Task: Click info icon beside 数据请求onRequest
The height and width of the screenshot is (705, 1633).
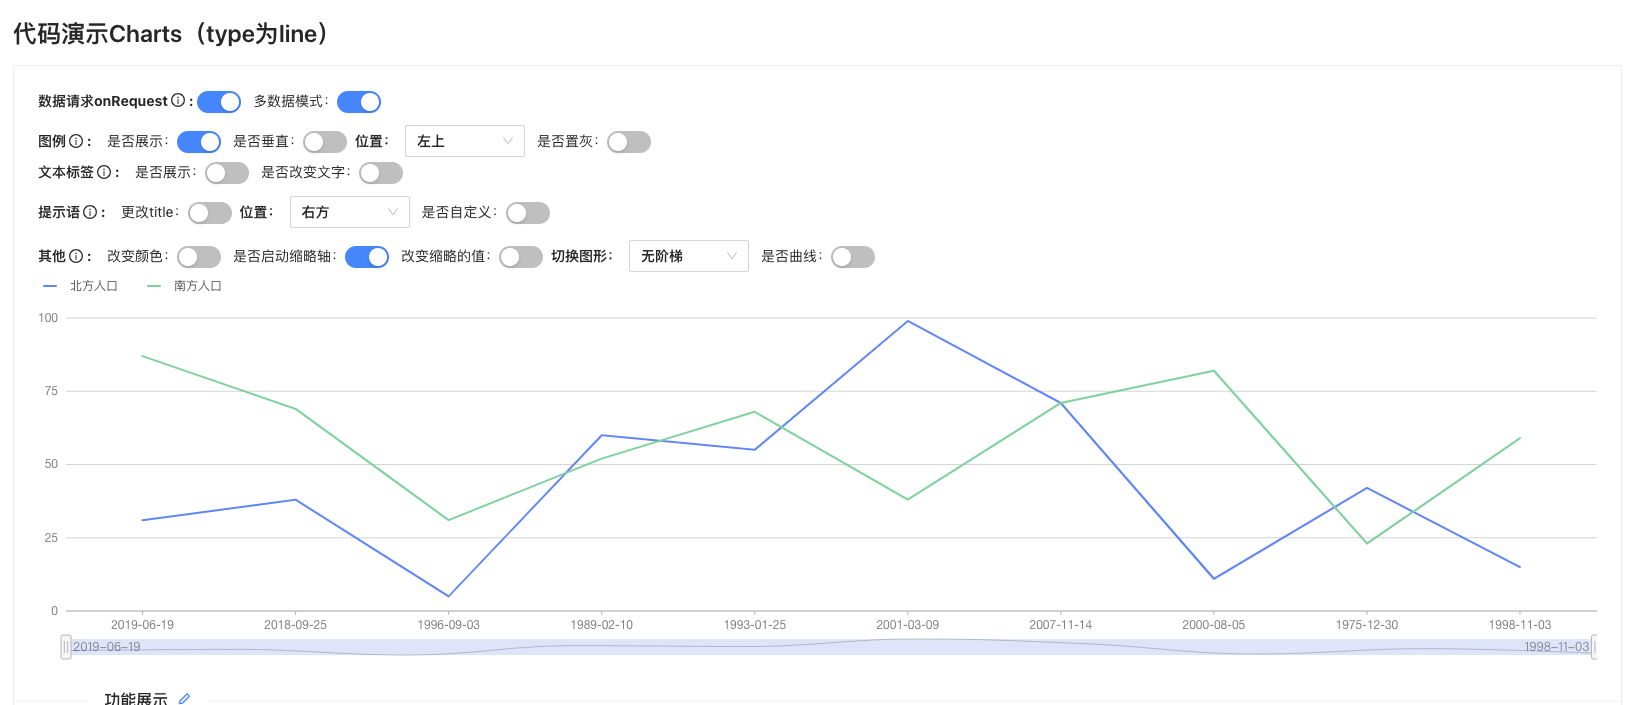Action: (x=178, y=101)
